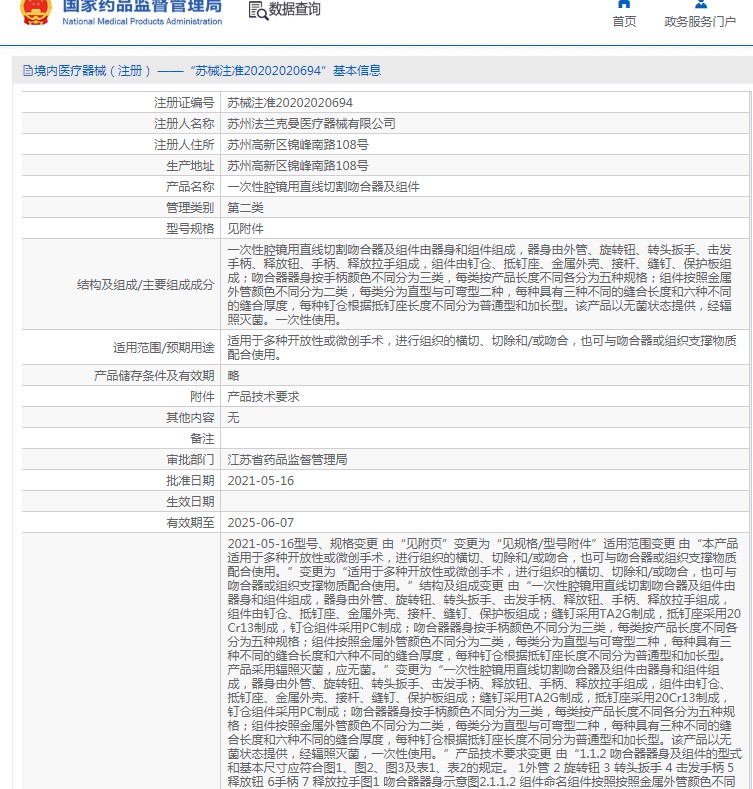Click the 型号规格 label
The image size is (753, 789).
click(190, 229)
